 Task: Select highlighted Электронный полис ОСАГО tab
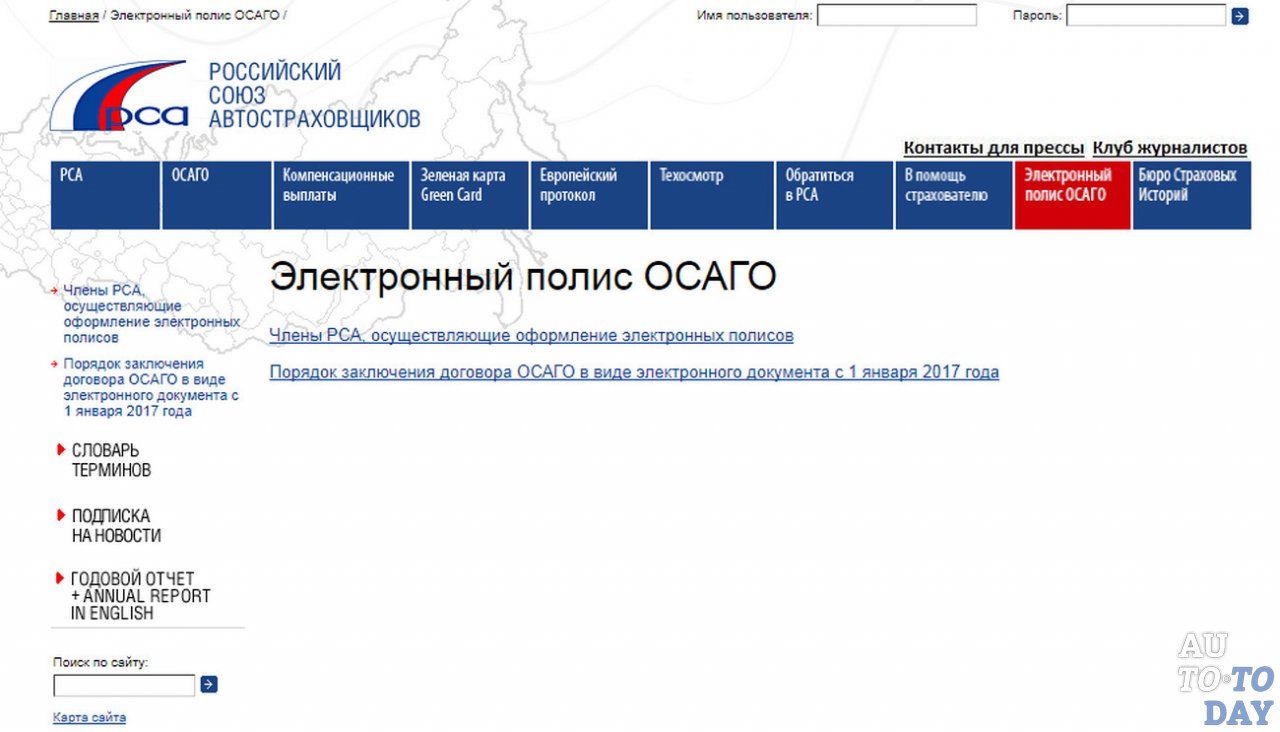(x=1072, y=196)
